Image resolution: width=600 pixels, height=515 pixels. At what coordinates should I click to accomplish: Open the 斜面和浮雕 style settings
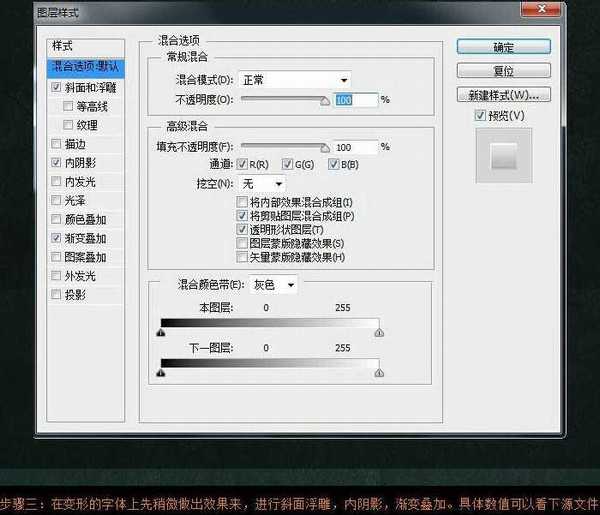90,88
